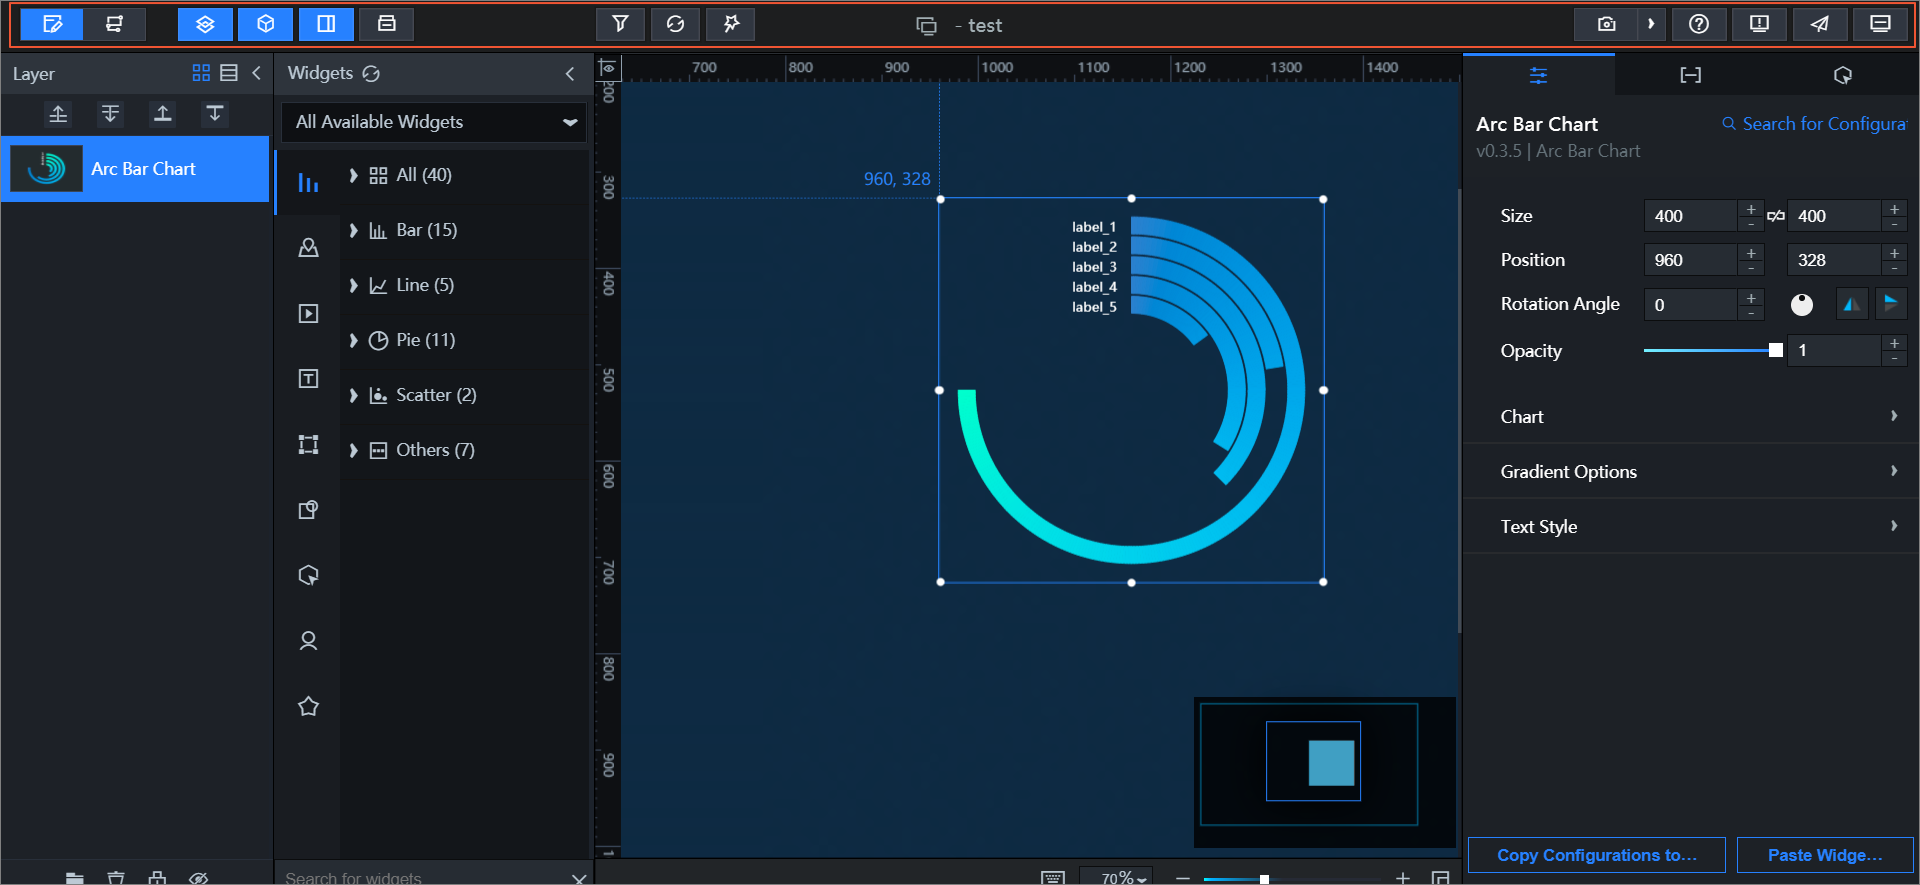Select the star favorites icon in sidebar
Screen dimensions: 1920x885
point(308,706)
